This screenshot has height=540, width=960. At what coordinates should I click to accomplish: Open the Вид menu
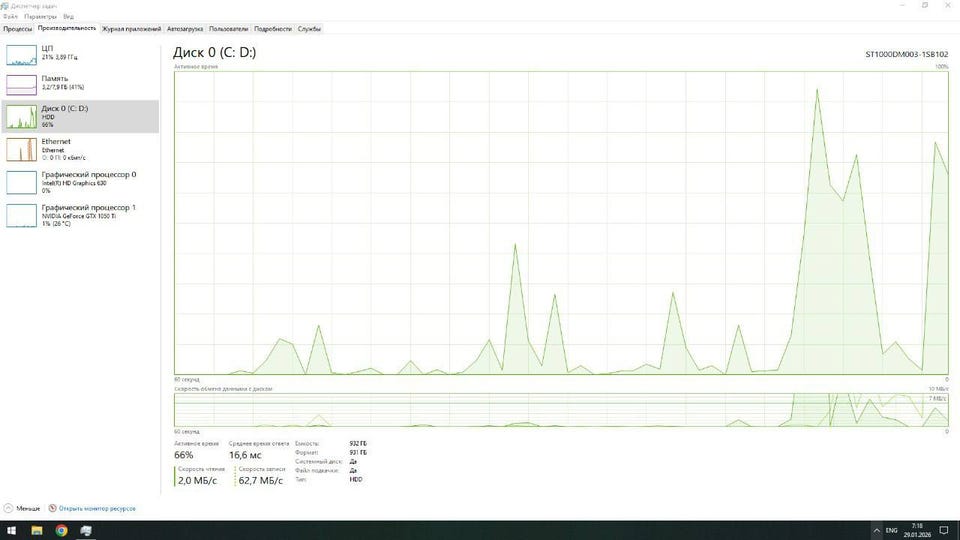69,17
